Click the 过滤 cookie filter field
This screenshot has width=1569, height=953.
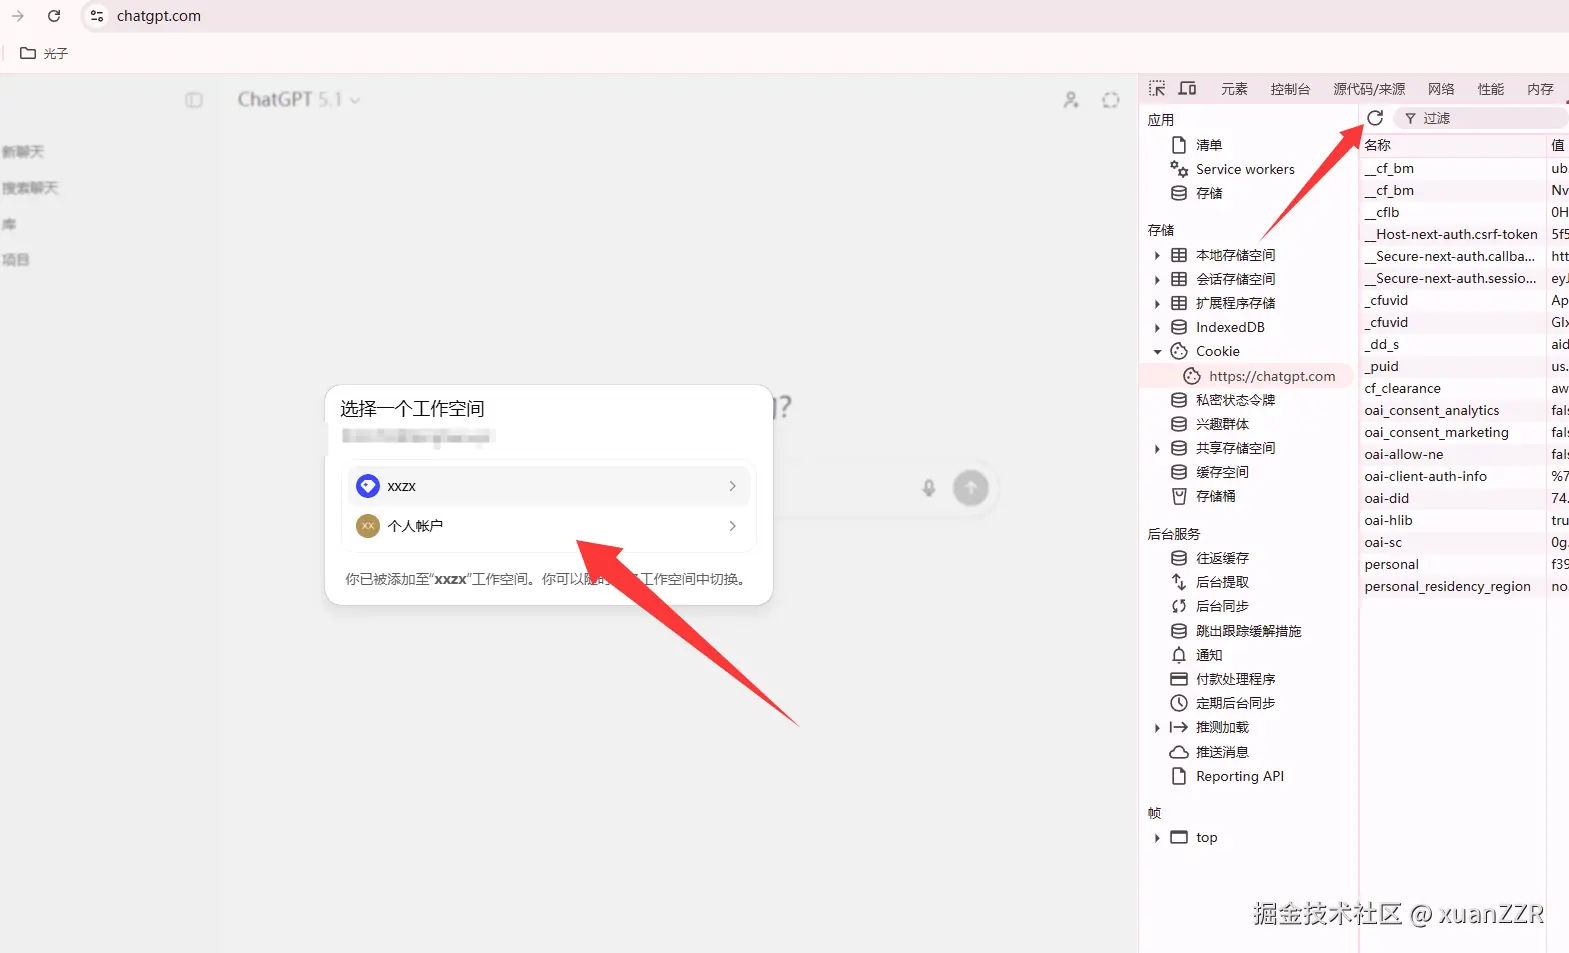pos(1480,118)
